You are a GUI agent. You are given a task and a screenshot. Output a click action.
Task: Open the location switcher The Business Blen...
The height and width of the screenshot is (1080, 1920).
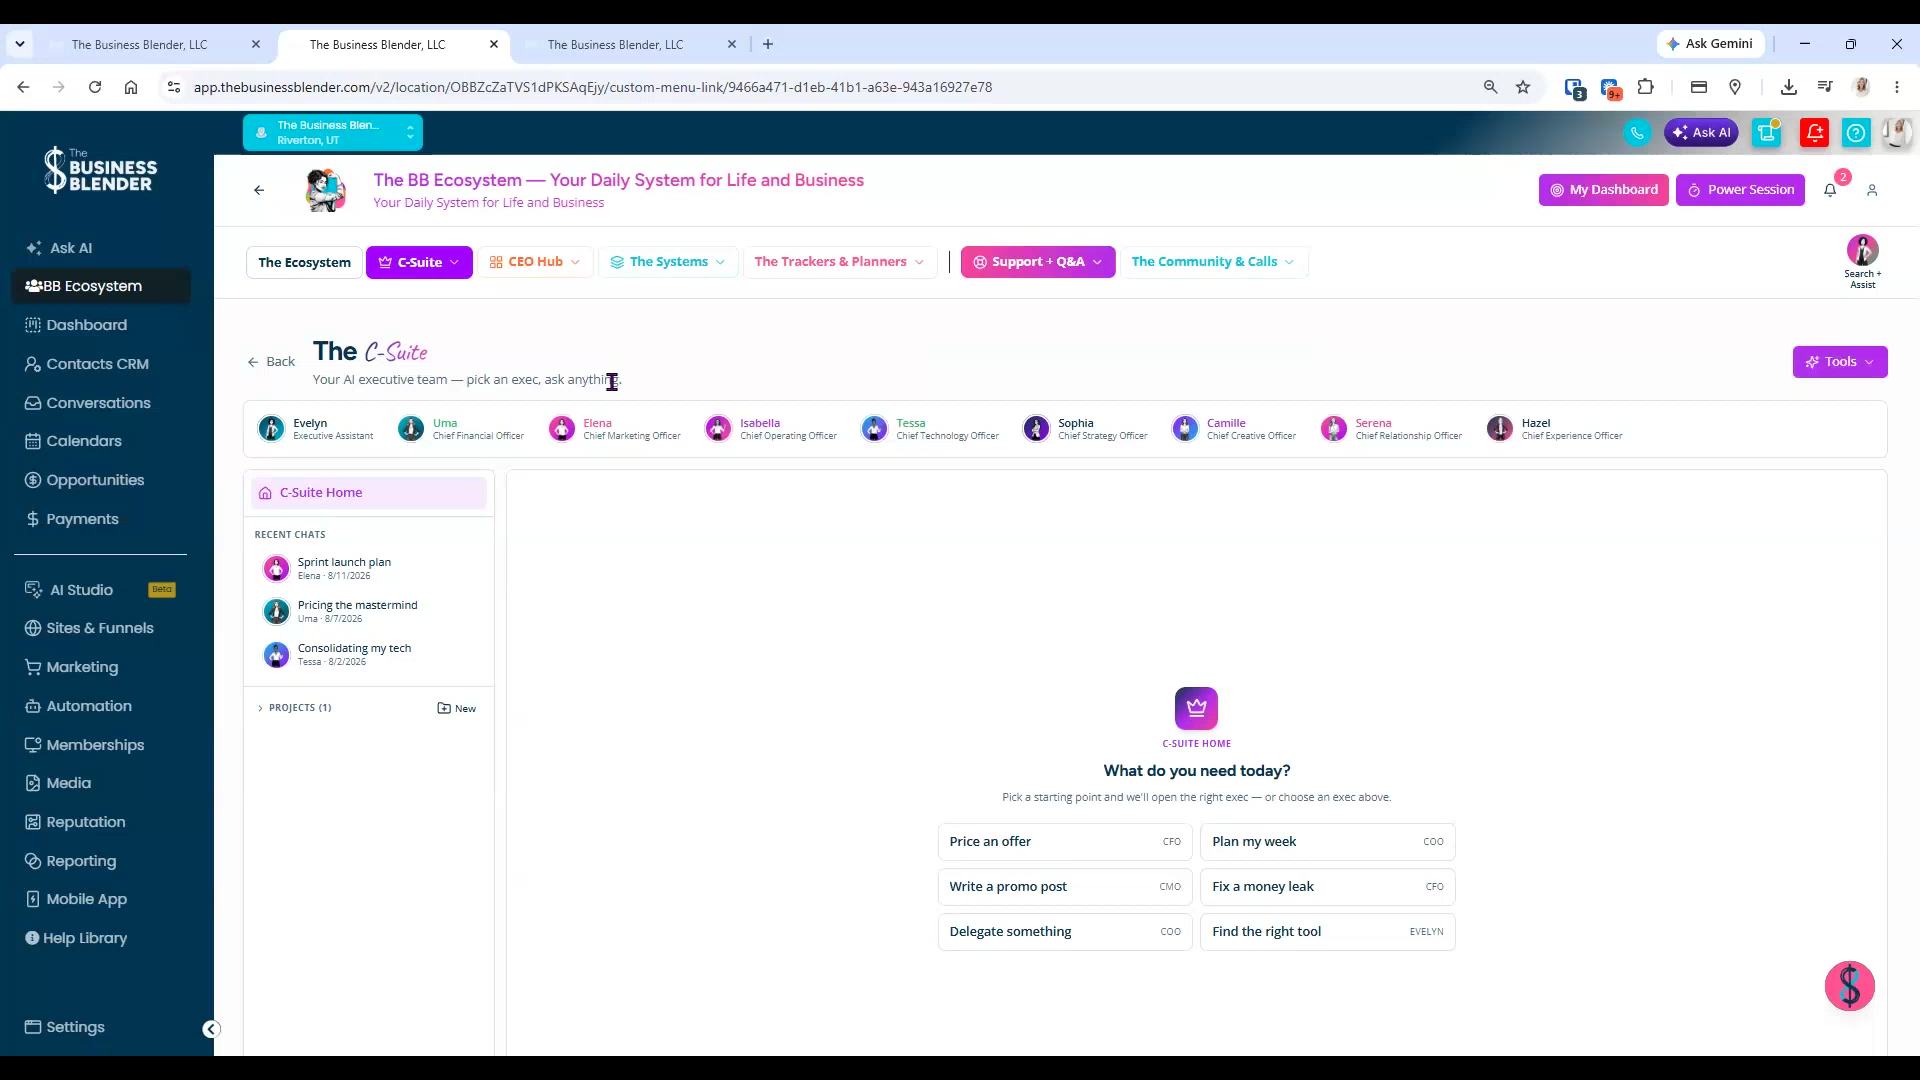pos(333,133)
